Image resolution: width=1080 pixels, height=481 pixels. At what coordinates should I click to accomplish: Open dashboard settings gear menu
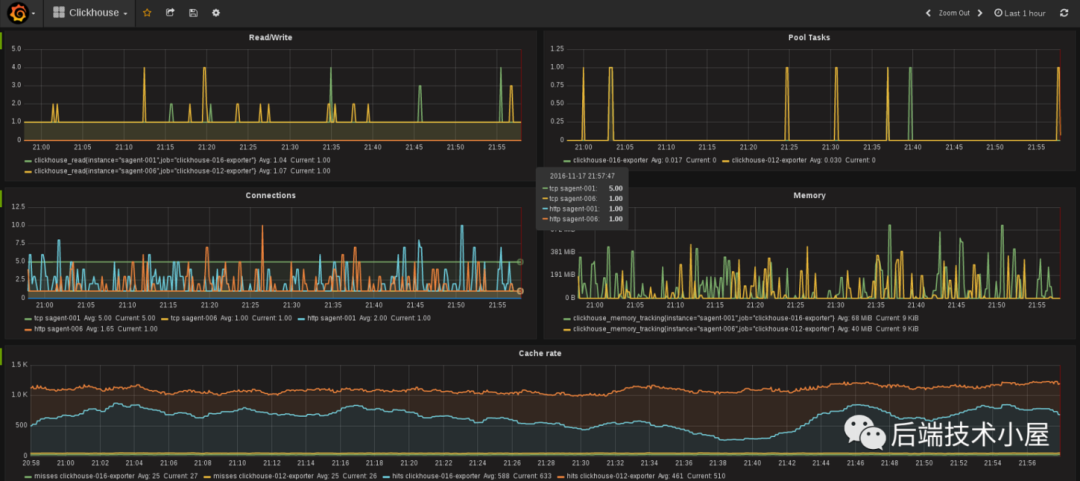pos(216,13)
